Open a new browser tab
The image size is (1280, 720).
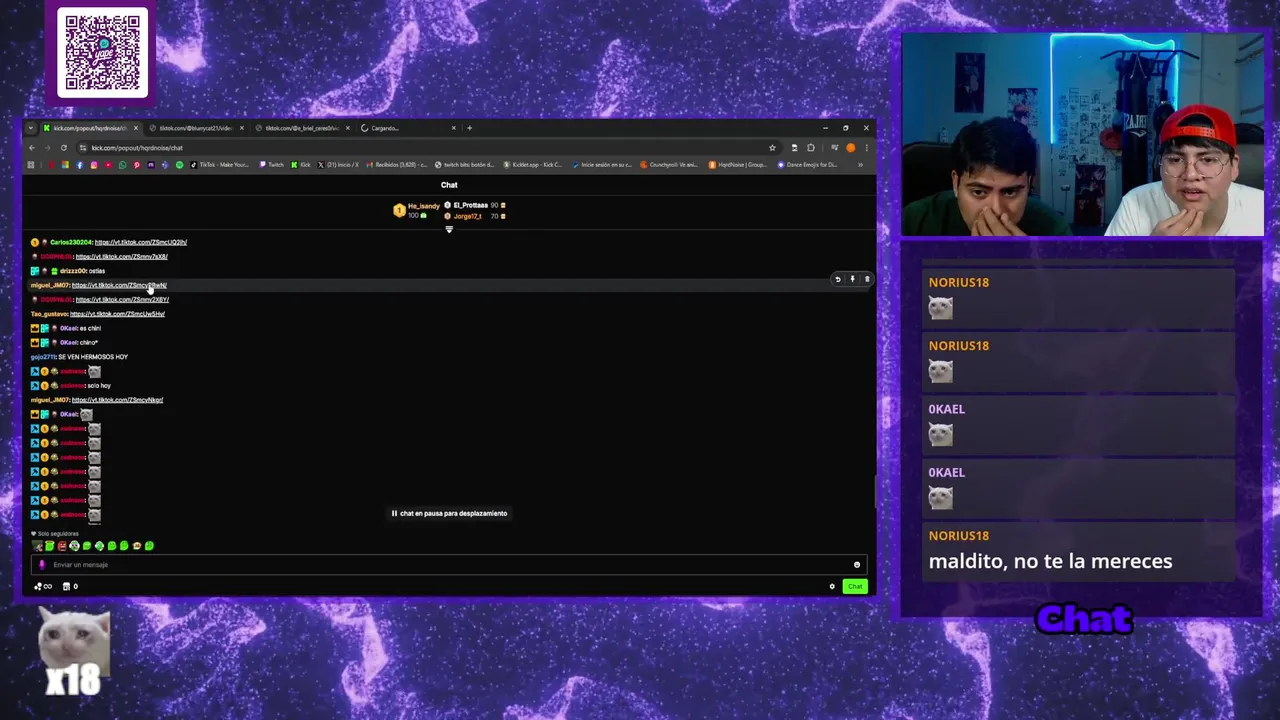click(469, 128)
